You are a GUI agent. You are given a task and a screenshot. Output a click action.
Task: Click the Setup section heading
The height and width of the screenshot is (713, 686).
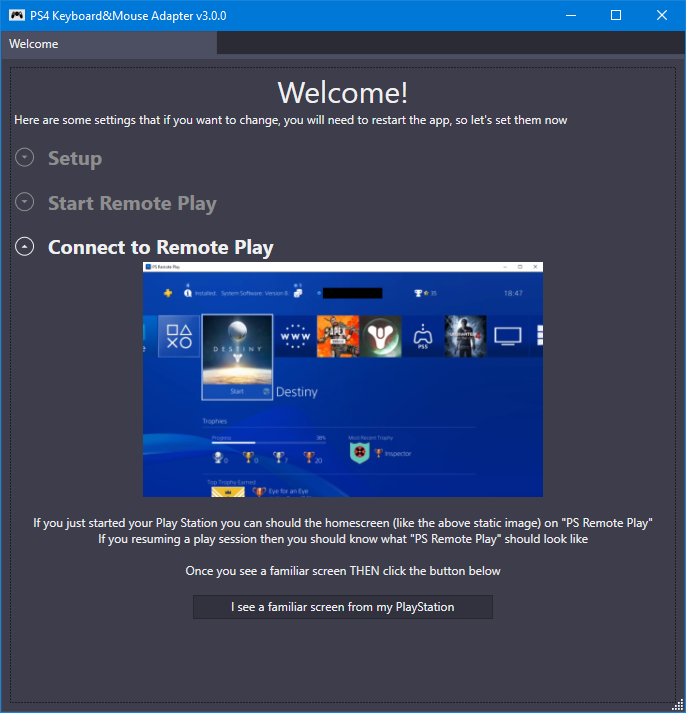click(x=75, y=158)
